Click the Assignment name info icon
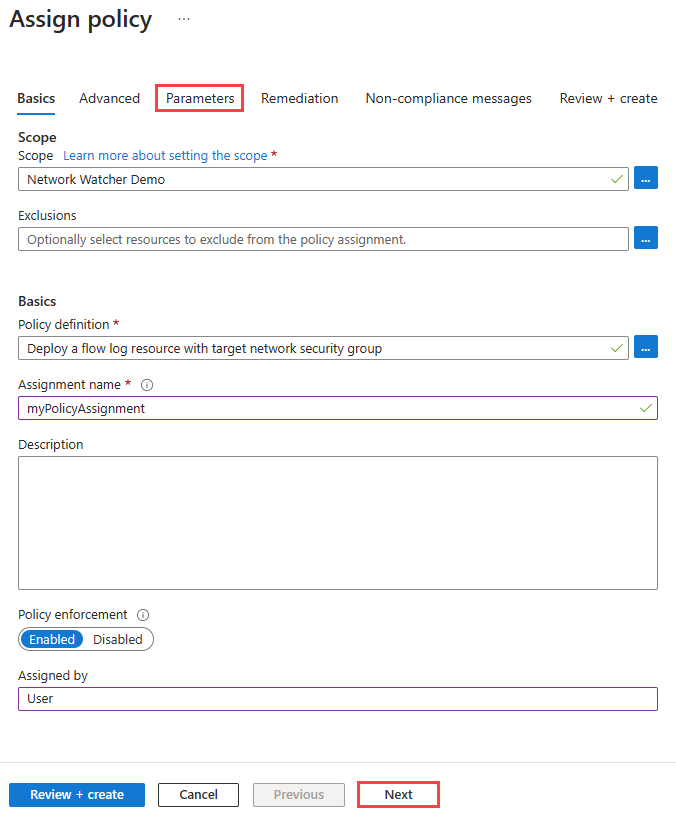The width and height of the screenshot is (676, 819). click(147, 385)
